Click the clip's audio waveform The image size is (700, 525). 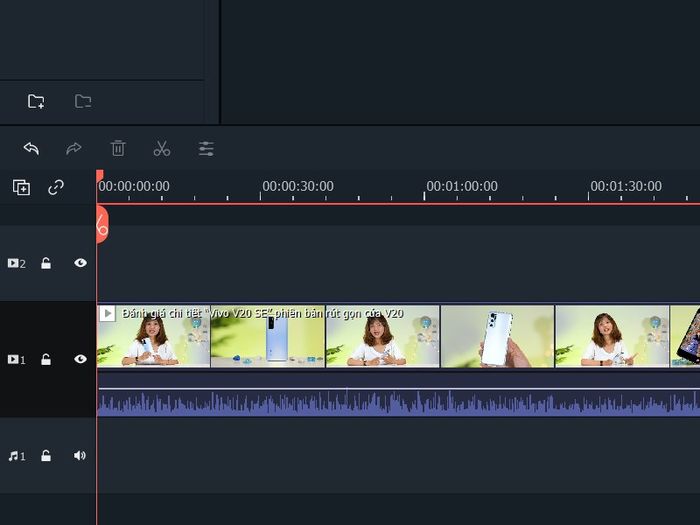[x=398, y=403]
